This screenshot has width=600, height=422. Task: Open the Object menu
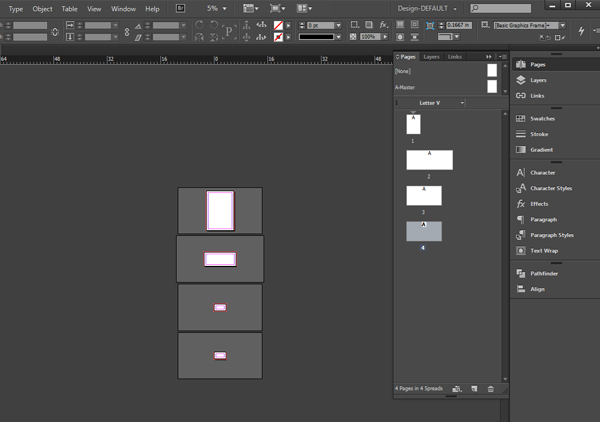42,9
